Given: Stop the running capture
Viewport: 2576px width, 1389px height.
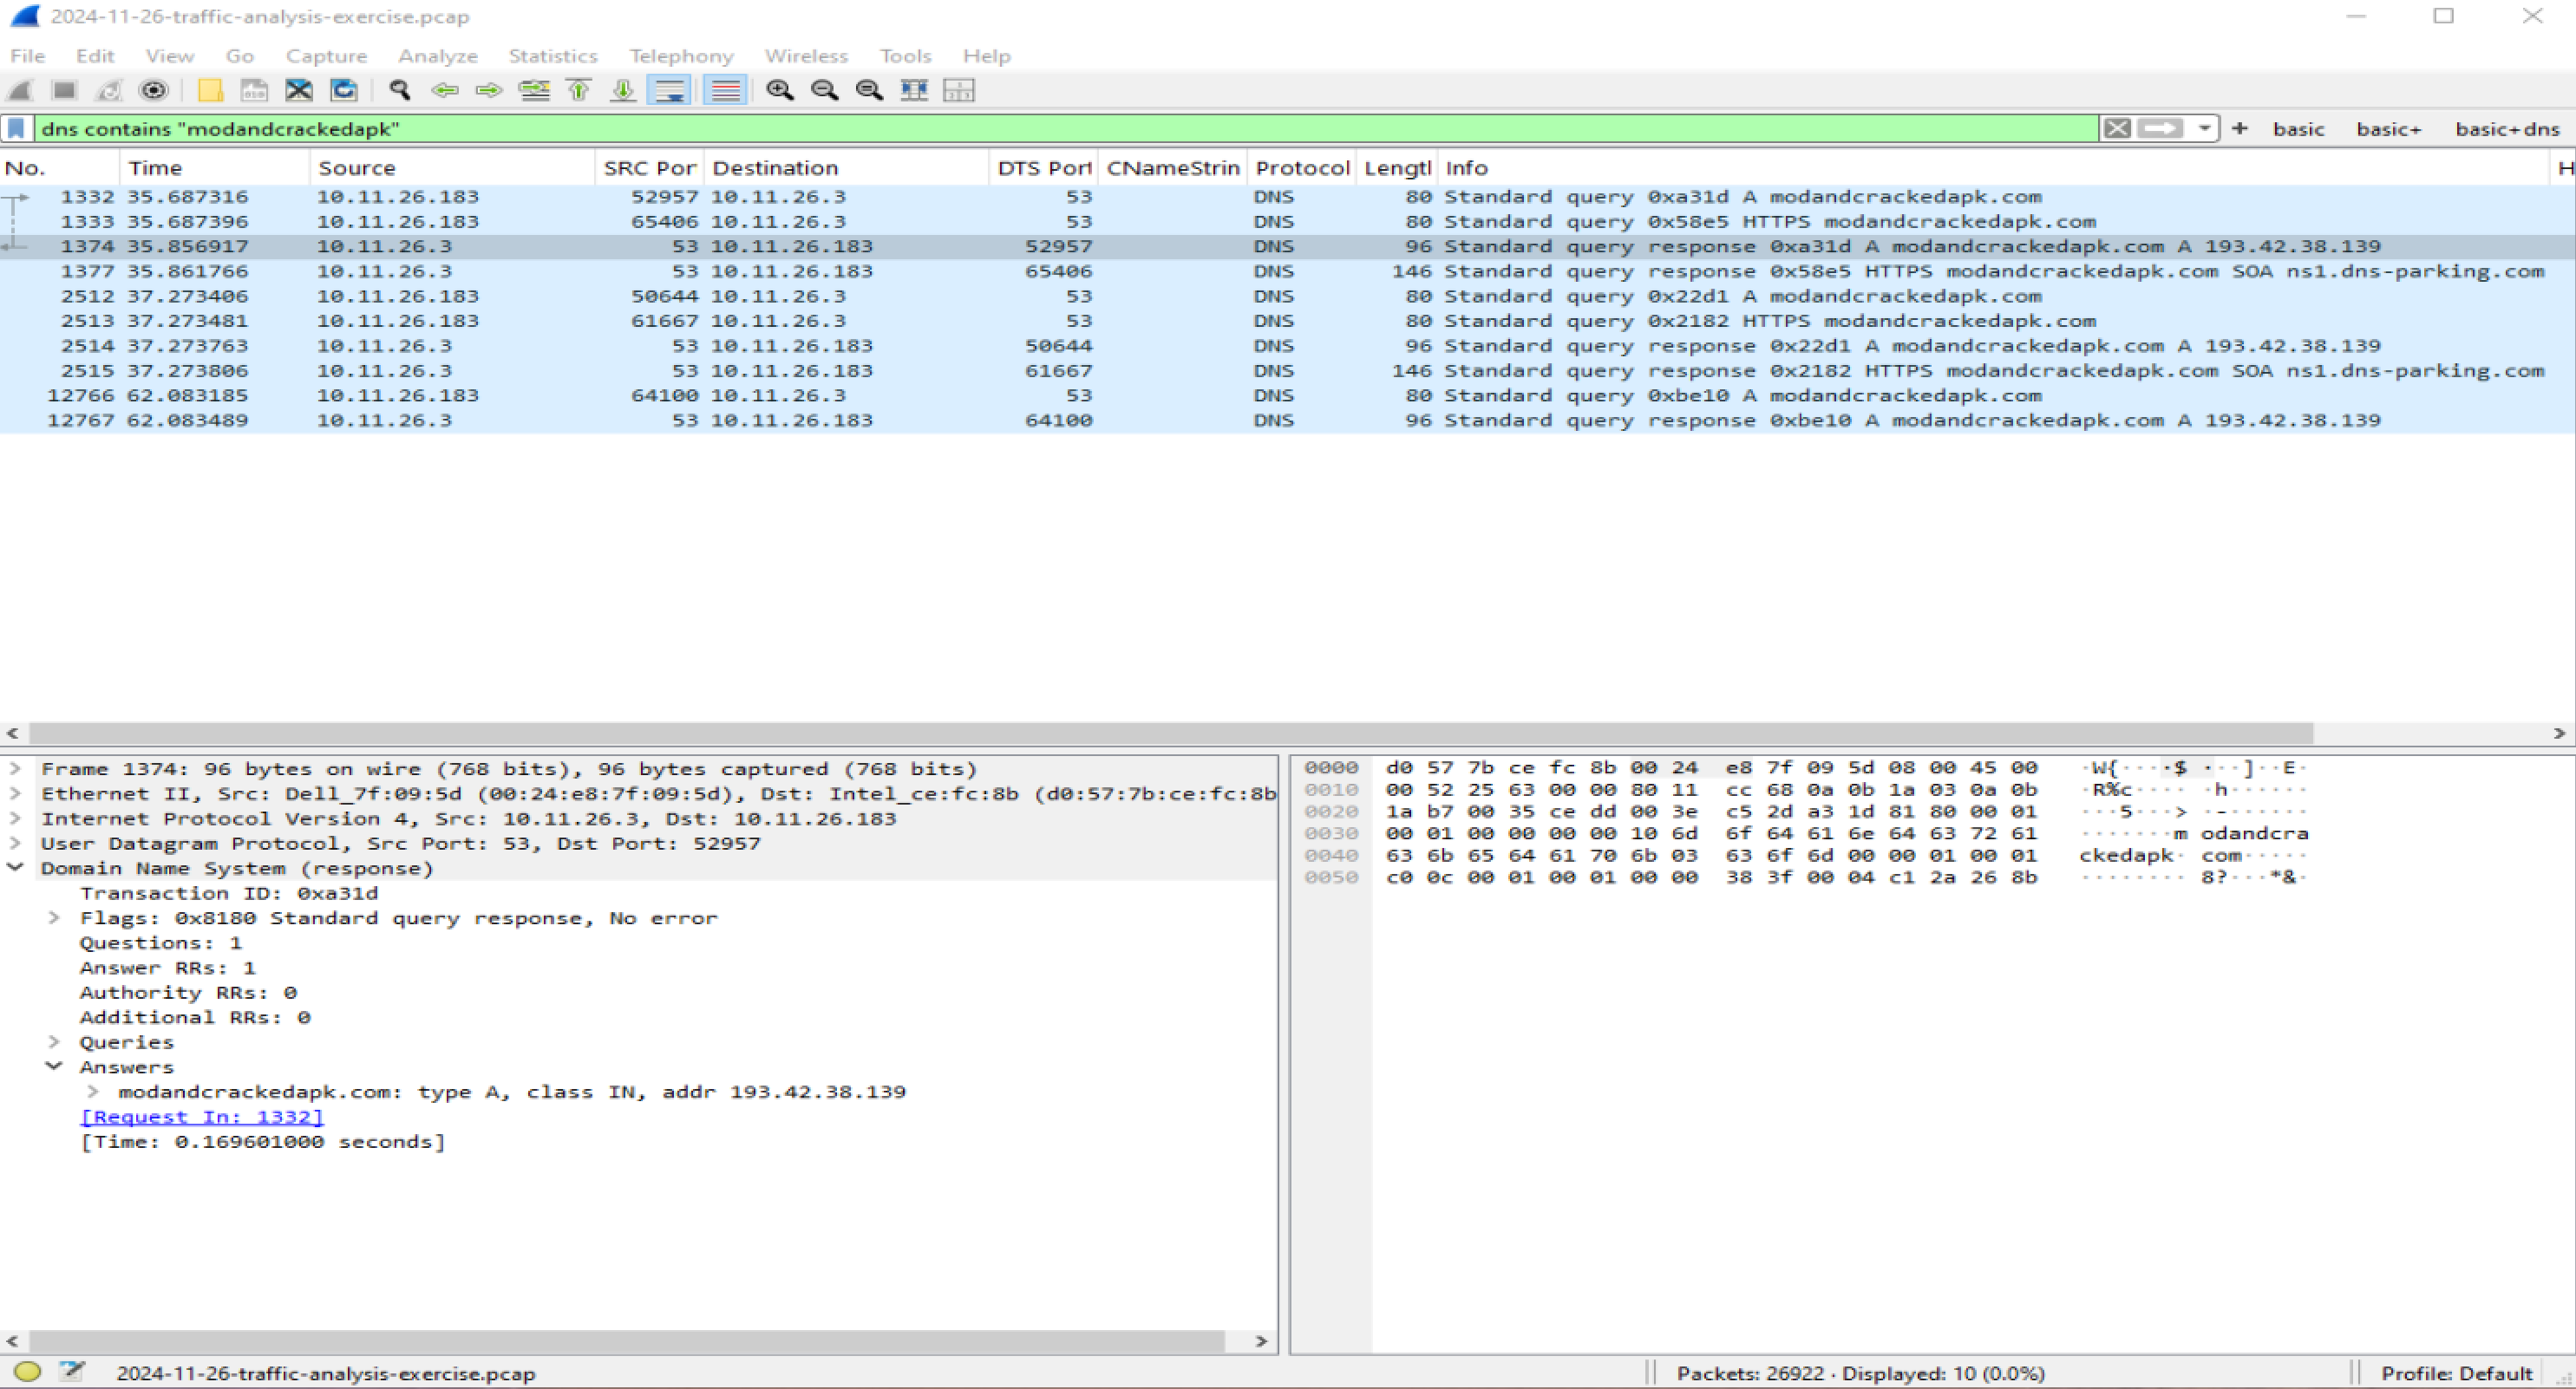Looking at the screenshot, I should [64, 90].
